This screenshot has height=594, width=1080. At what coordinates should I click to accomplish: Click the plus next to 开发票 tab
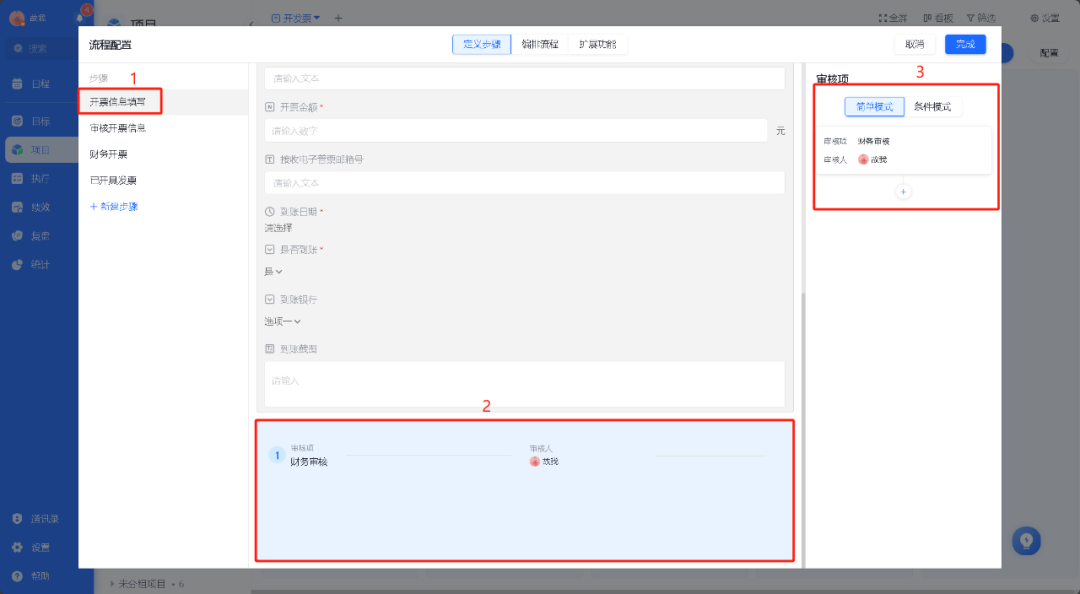338,18
